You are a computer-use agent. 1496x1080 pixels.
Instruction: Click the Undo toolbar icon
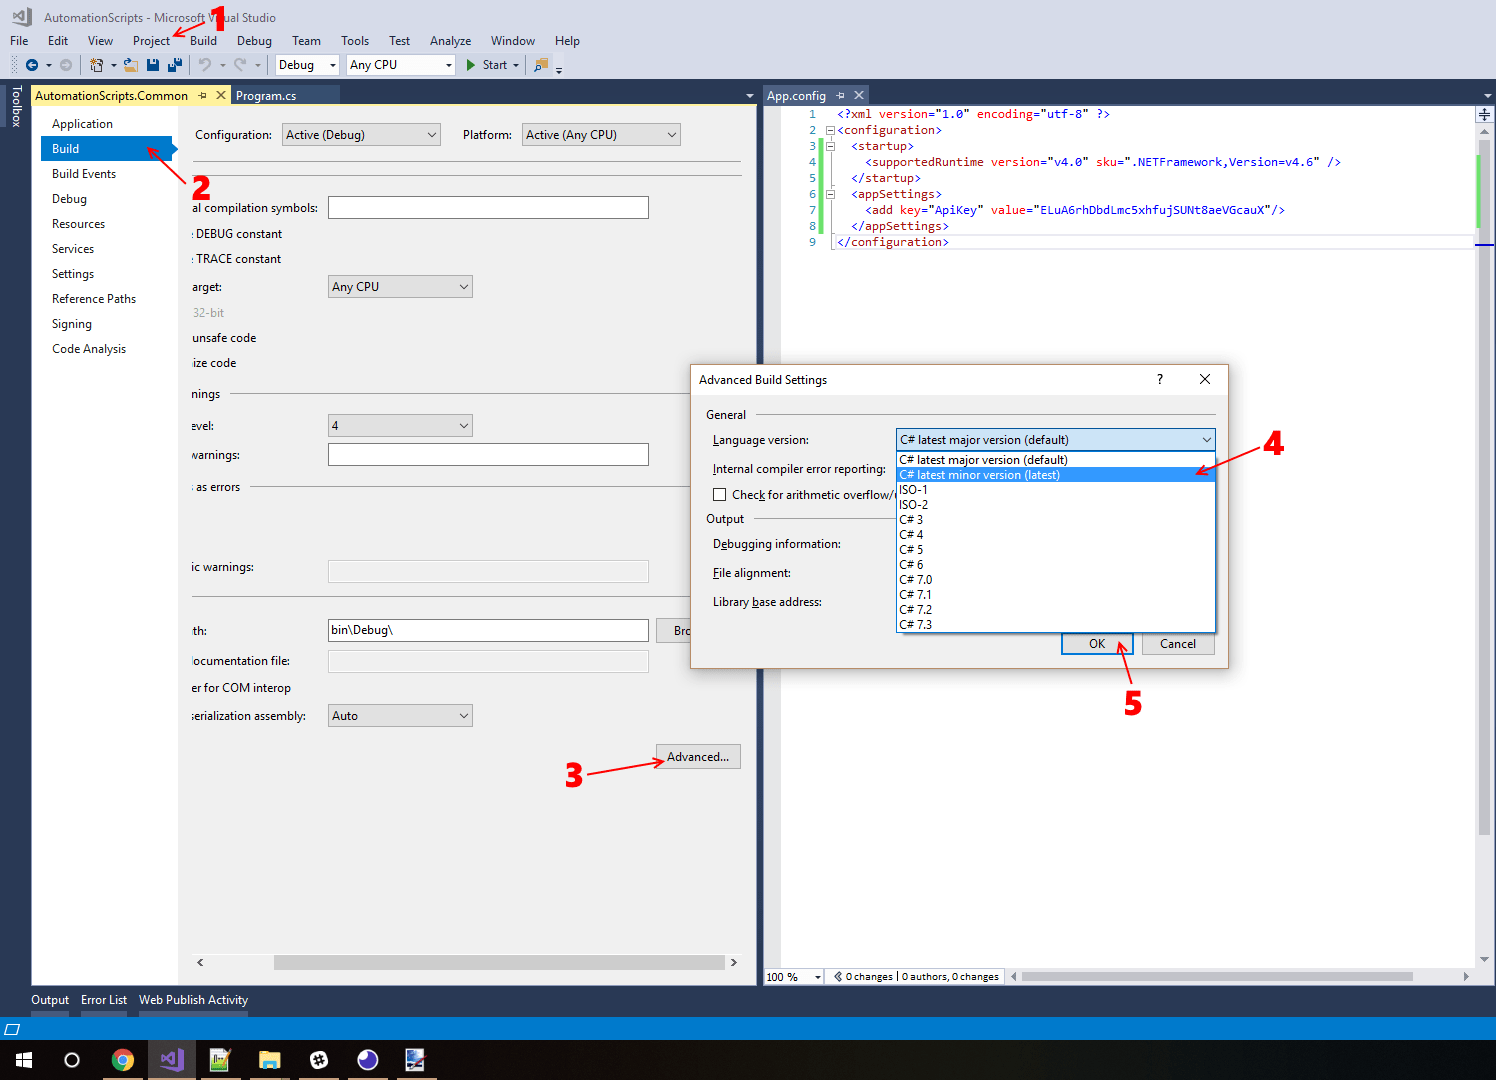tap(206, 64)
